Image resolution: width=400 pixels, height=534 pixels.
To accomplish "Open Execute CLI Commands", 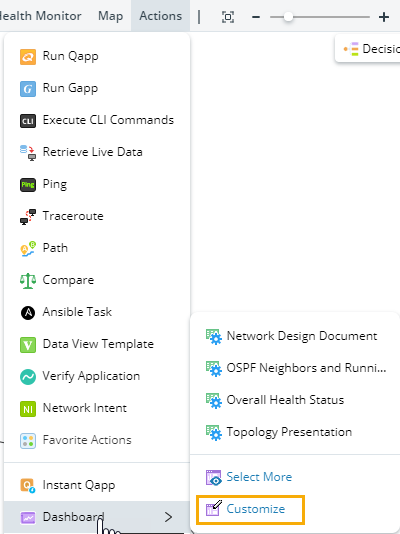I will click(x=97, y=120).
